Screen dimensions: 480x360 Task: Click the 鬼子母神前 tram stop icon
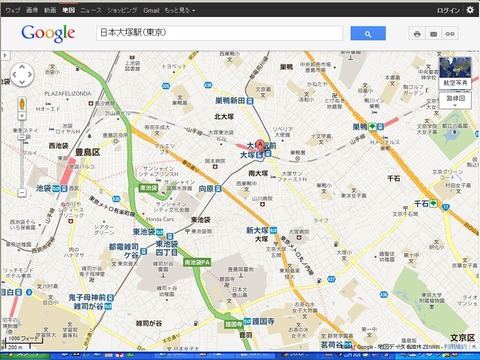click(110, 297)
